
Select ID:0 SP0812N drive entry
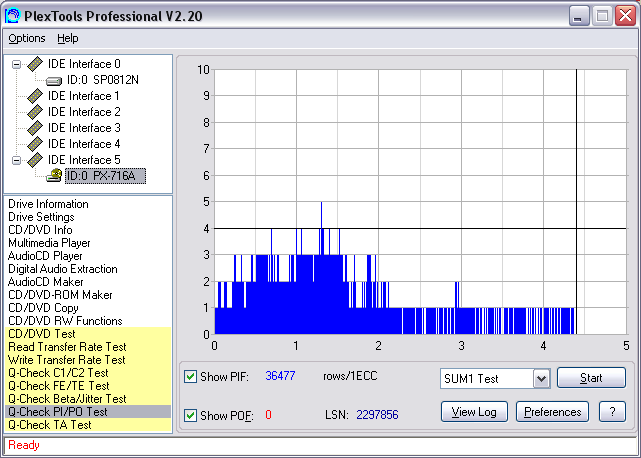(x=103, y=80)
